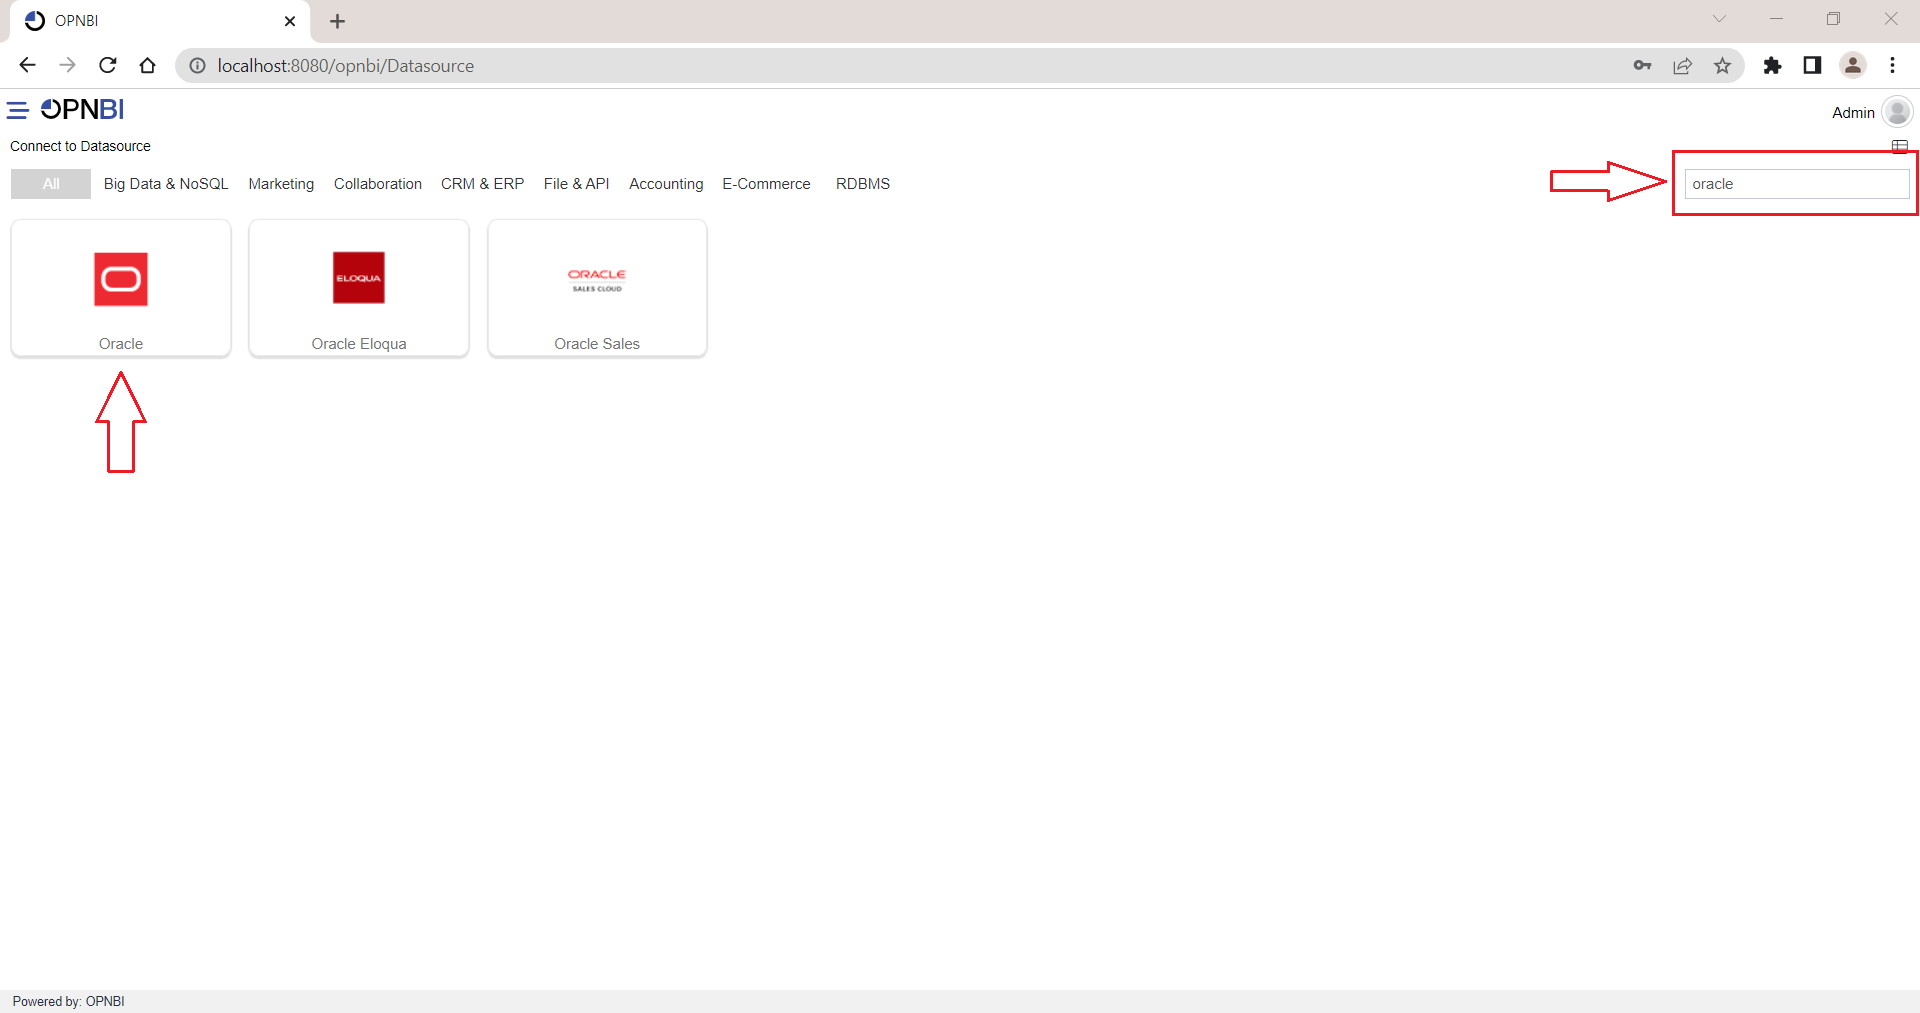Click the All category filter
1920x1013 pixels.
pos(51,184)
